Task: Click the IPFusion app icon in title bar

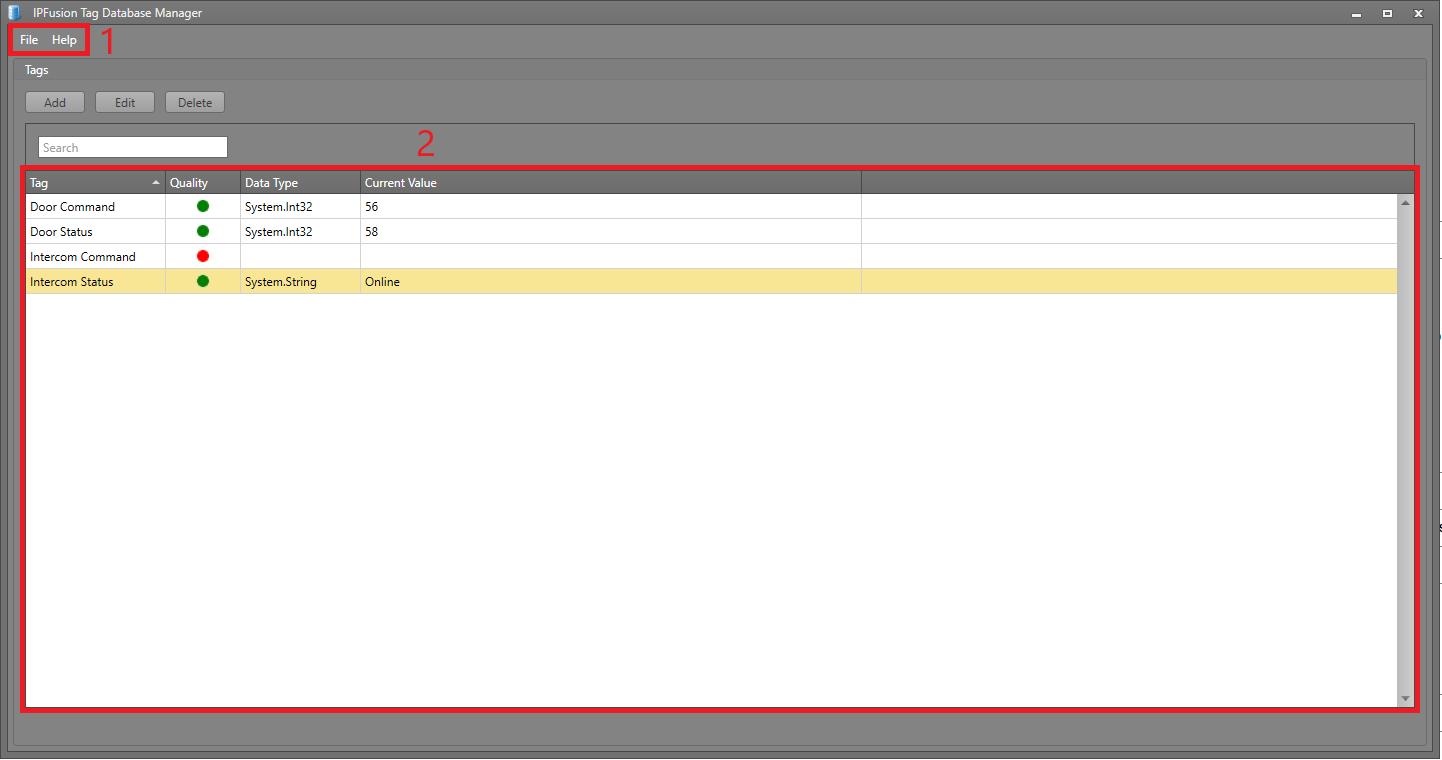Action: [x=14, y=13]
